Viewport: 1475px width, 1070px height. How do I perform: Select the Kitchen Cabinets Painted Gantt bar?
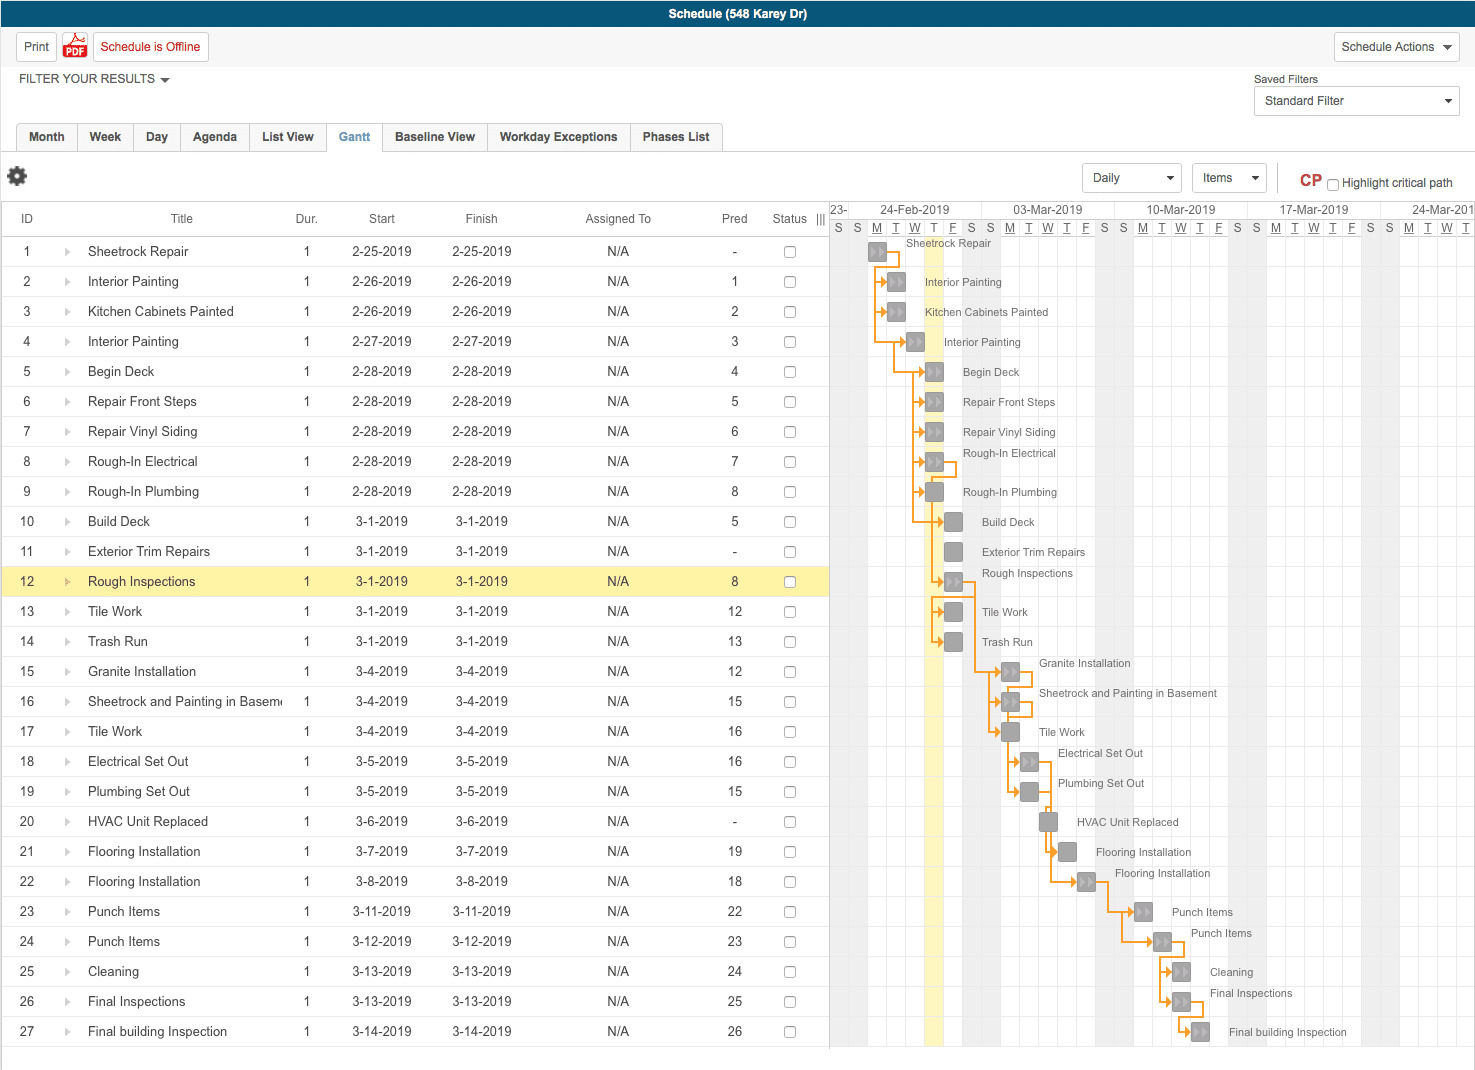click(x=896, y=312)
